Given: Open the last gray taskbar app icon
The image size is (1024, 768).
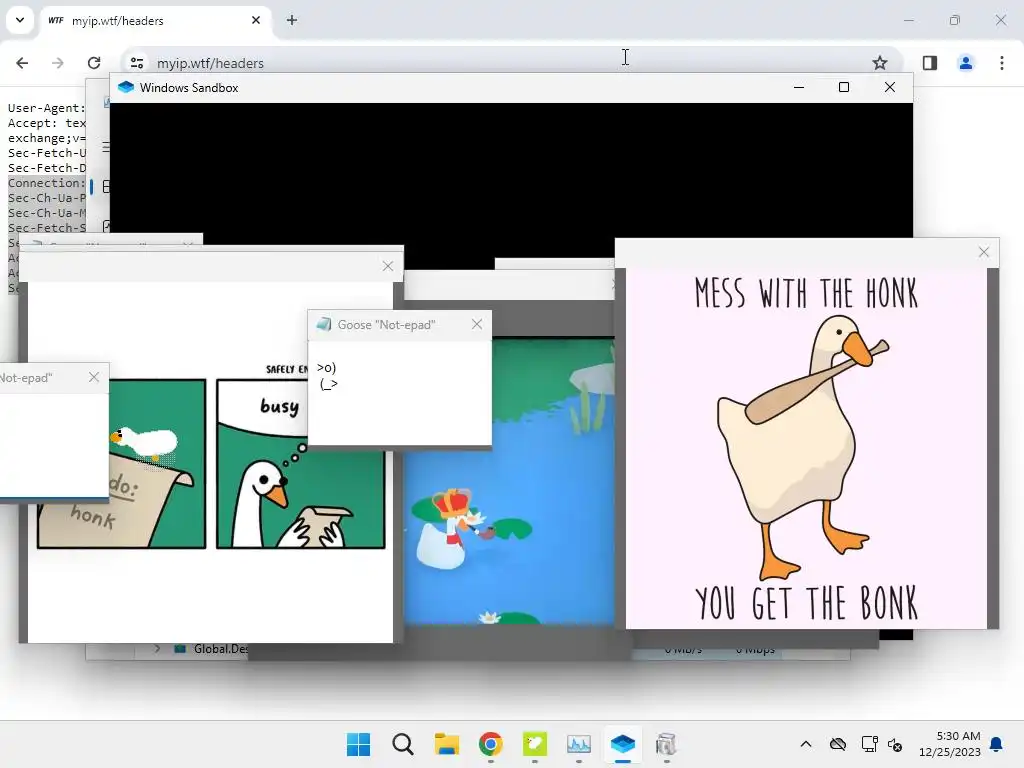Looking at the screenshot, I should [666, 744].
